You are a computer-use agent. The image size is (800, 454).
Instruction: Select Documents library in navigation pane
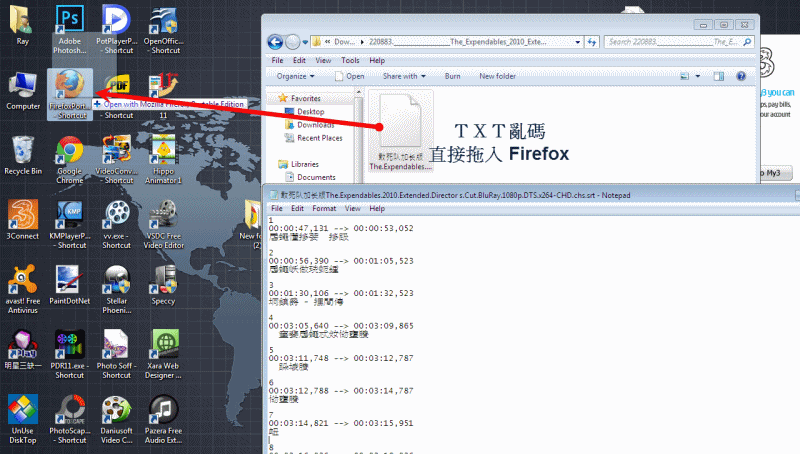coord(316,177)
